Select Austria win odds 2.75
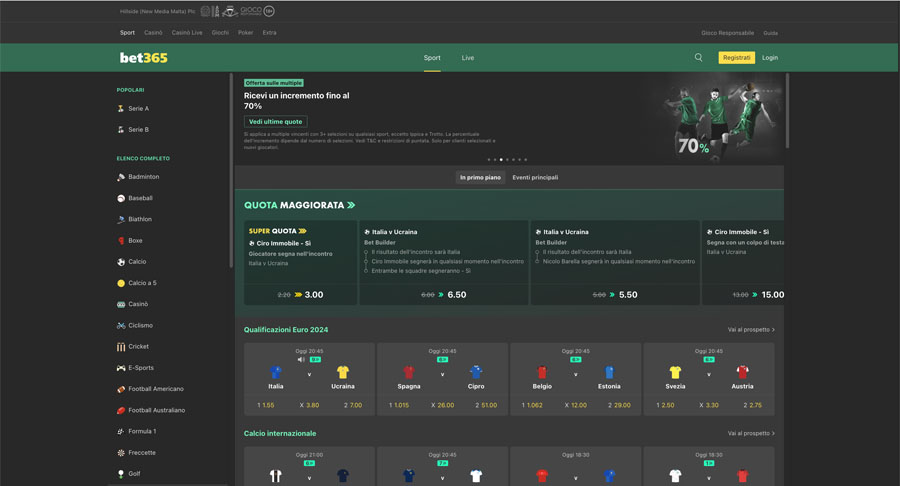This screenshot has height=486, width=900. (752, 405)
